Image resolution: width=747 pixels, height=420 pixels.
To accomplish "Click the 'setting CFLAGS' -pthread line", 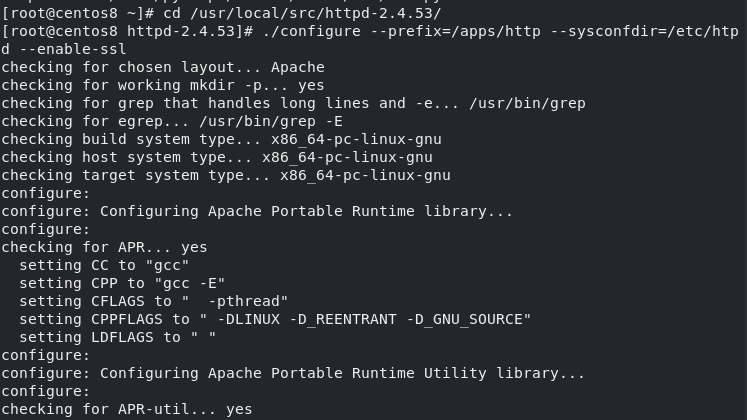I will point(154,301).
